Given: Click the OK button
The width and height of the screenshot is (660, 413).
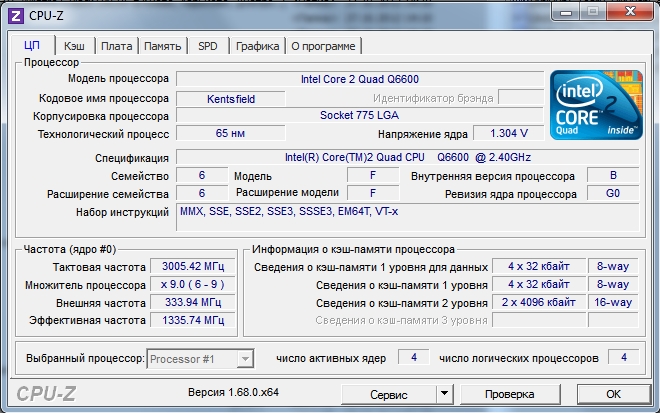Looking at the screenshot, I should pyautogui.click(x=613, y=394).
